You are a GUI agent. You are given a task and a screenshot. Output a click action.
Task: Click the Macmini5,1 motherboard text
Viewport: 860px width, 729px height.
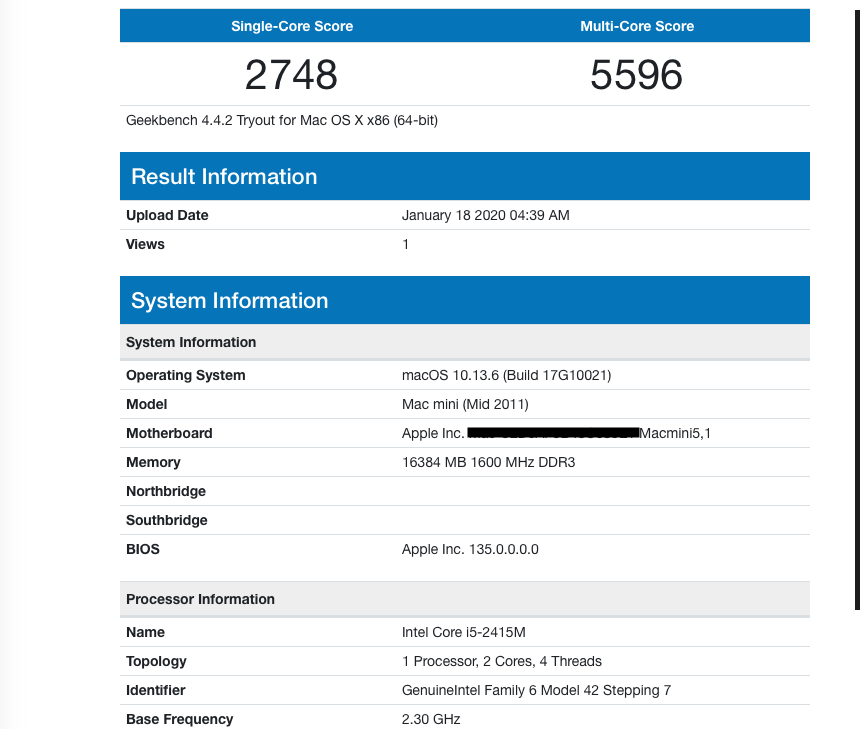click(675, 433)
